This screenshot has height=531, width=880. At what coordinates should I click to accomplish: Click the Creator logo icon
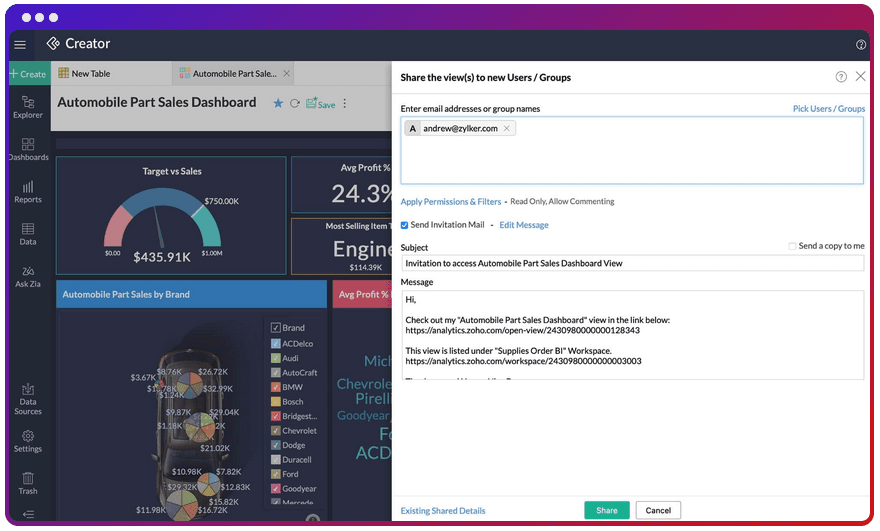[53, 43]
